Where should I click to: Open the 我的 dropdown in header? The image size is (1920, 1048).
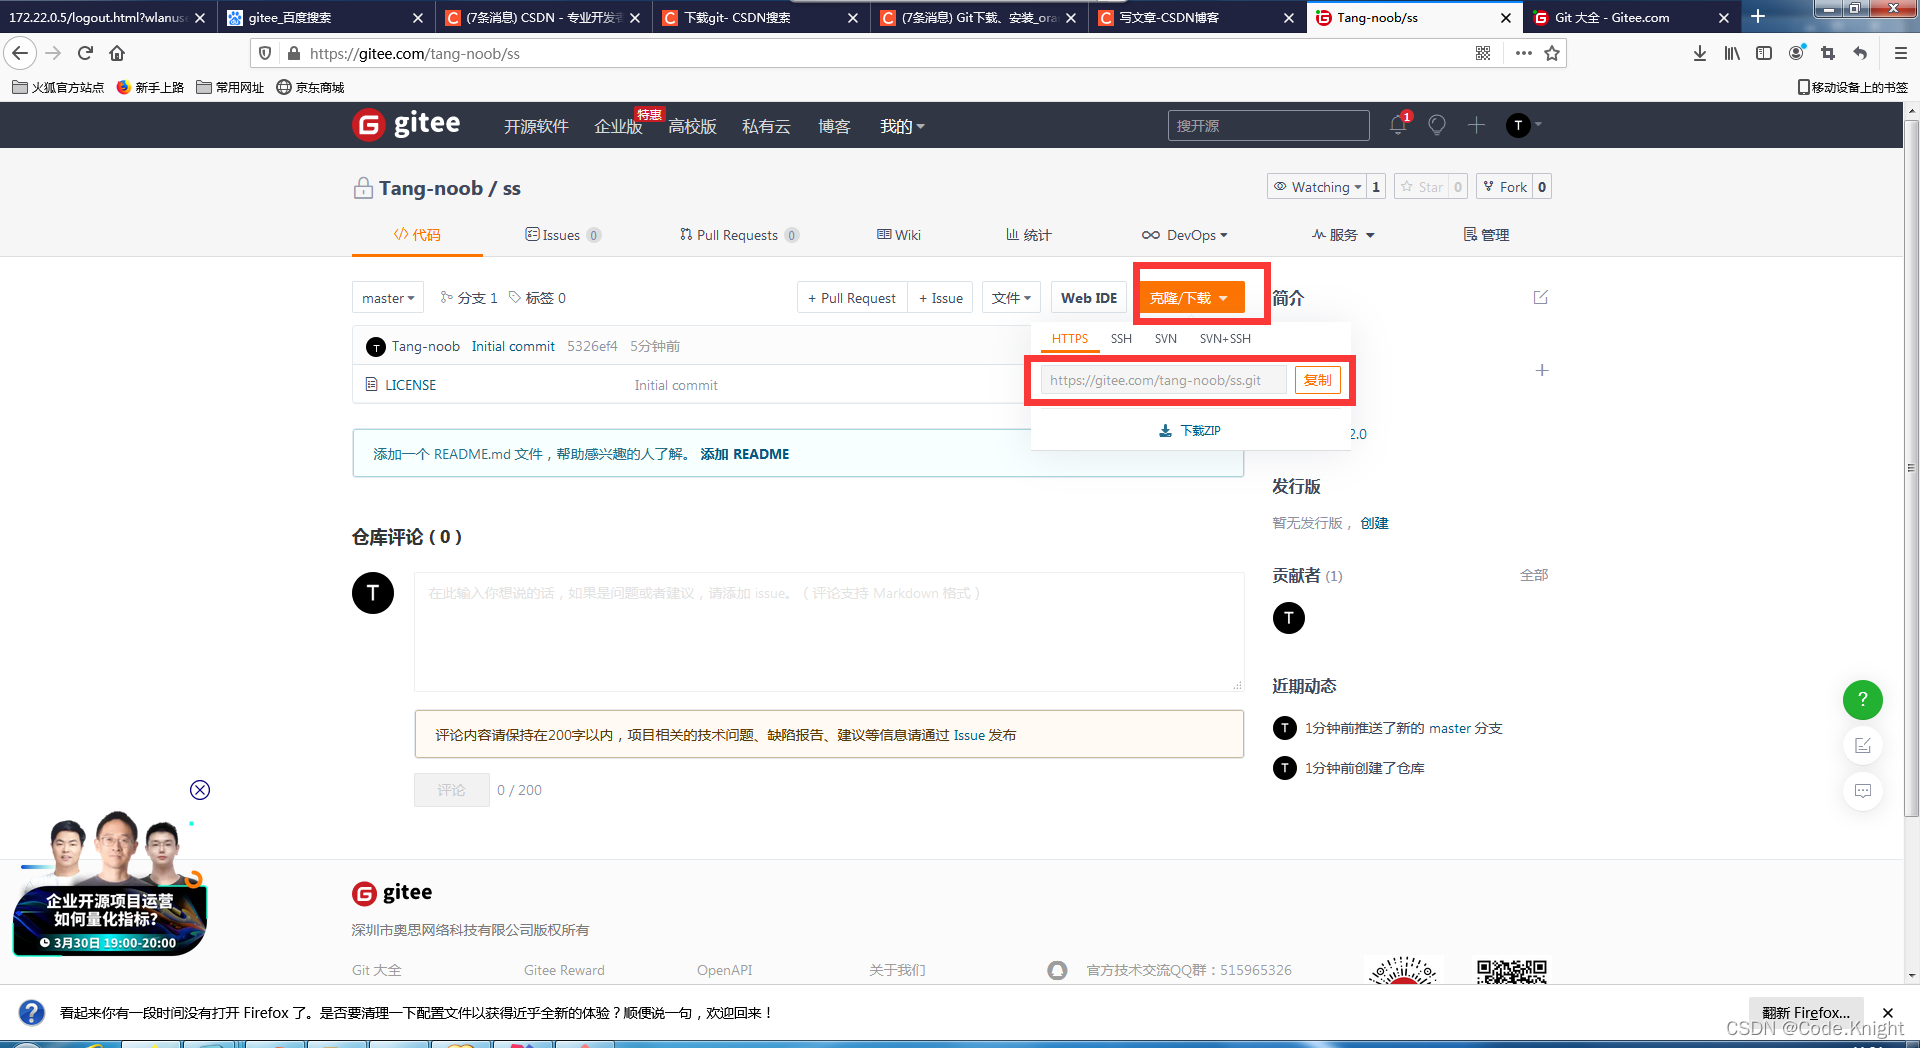click(x=902, y=126)
